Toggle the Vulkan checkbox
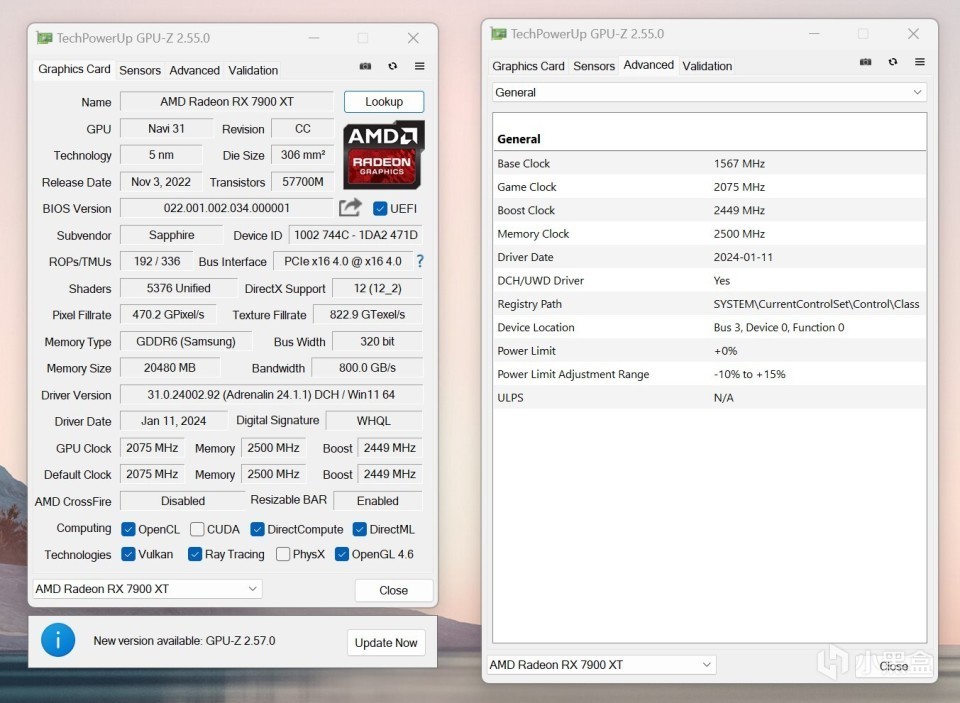The image size is (960, 703). pos(128,554)
